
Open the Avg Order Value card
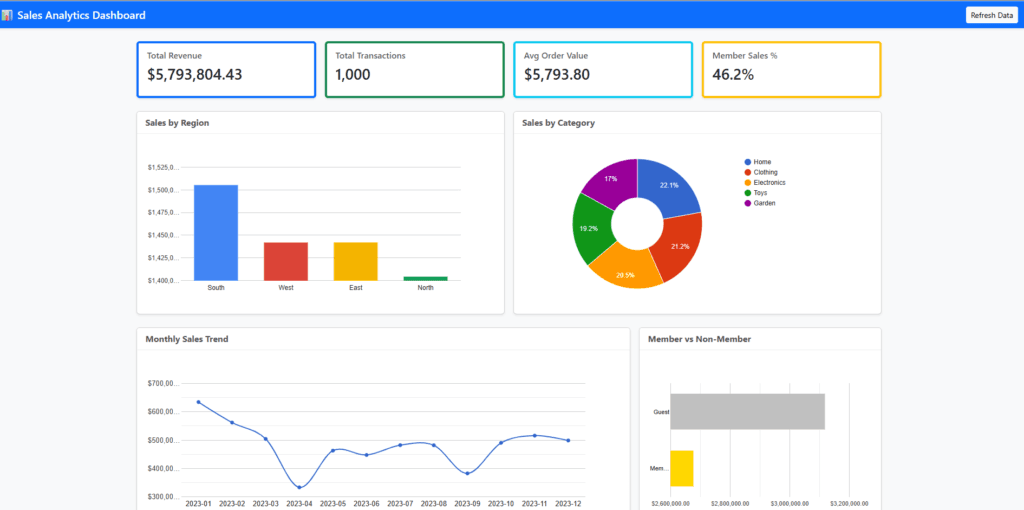[603, 69]
